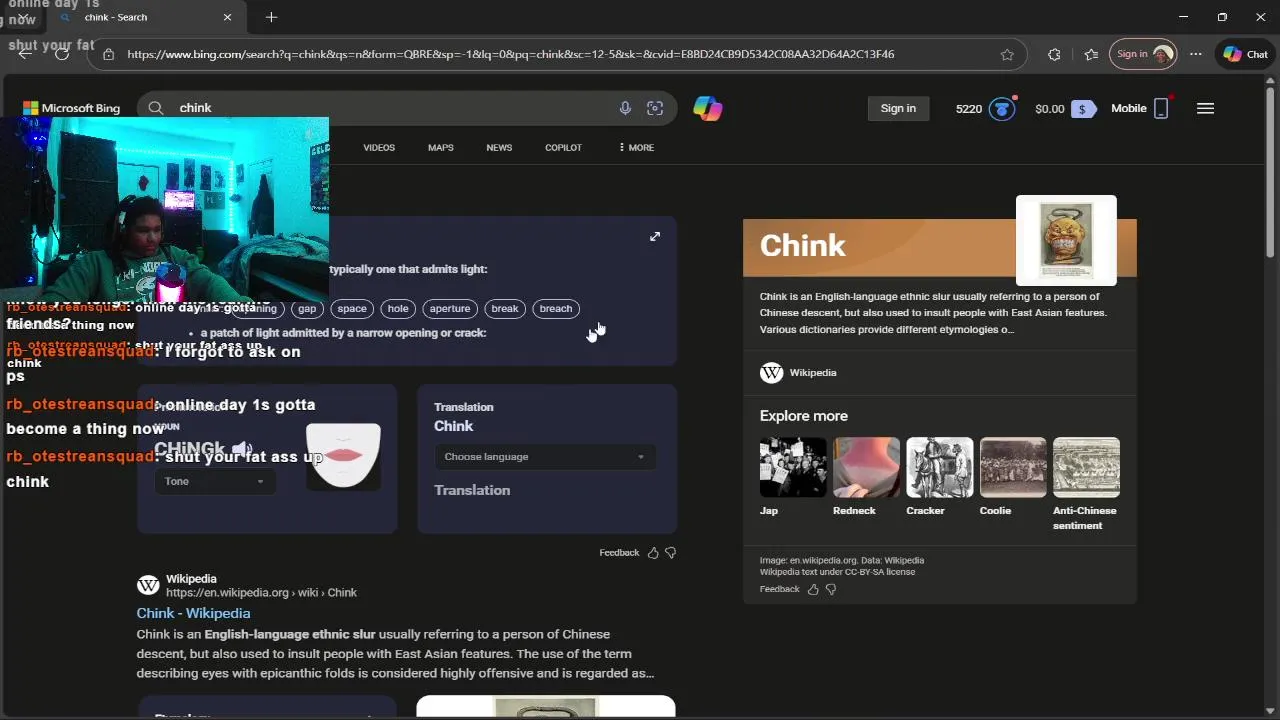Expand the dictionary card with the expand arrows icon

pos(655,236)
